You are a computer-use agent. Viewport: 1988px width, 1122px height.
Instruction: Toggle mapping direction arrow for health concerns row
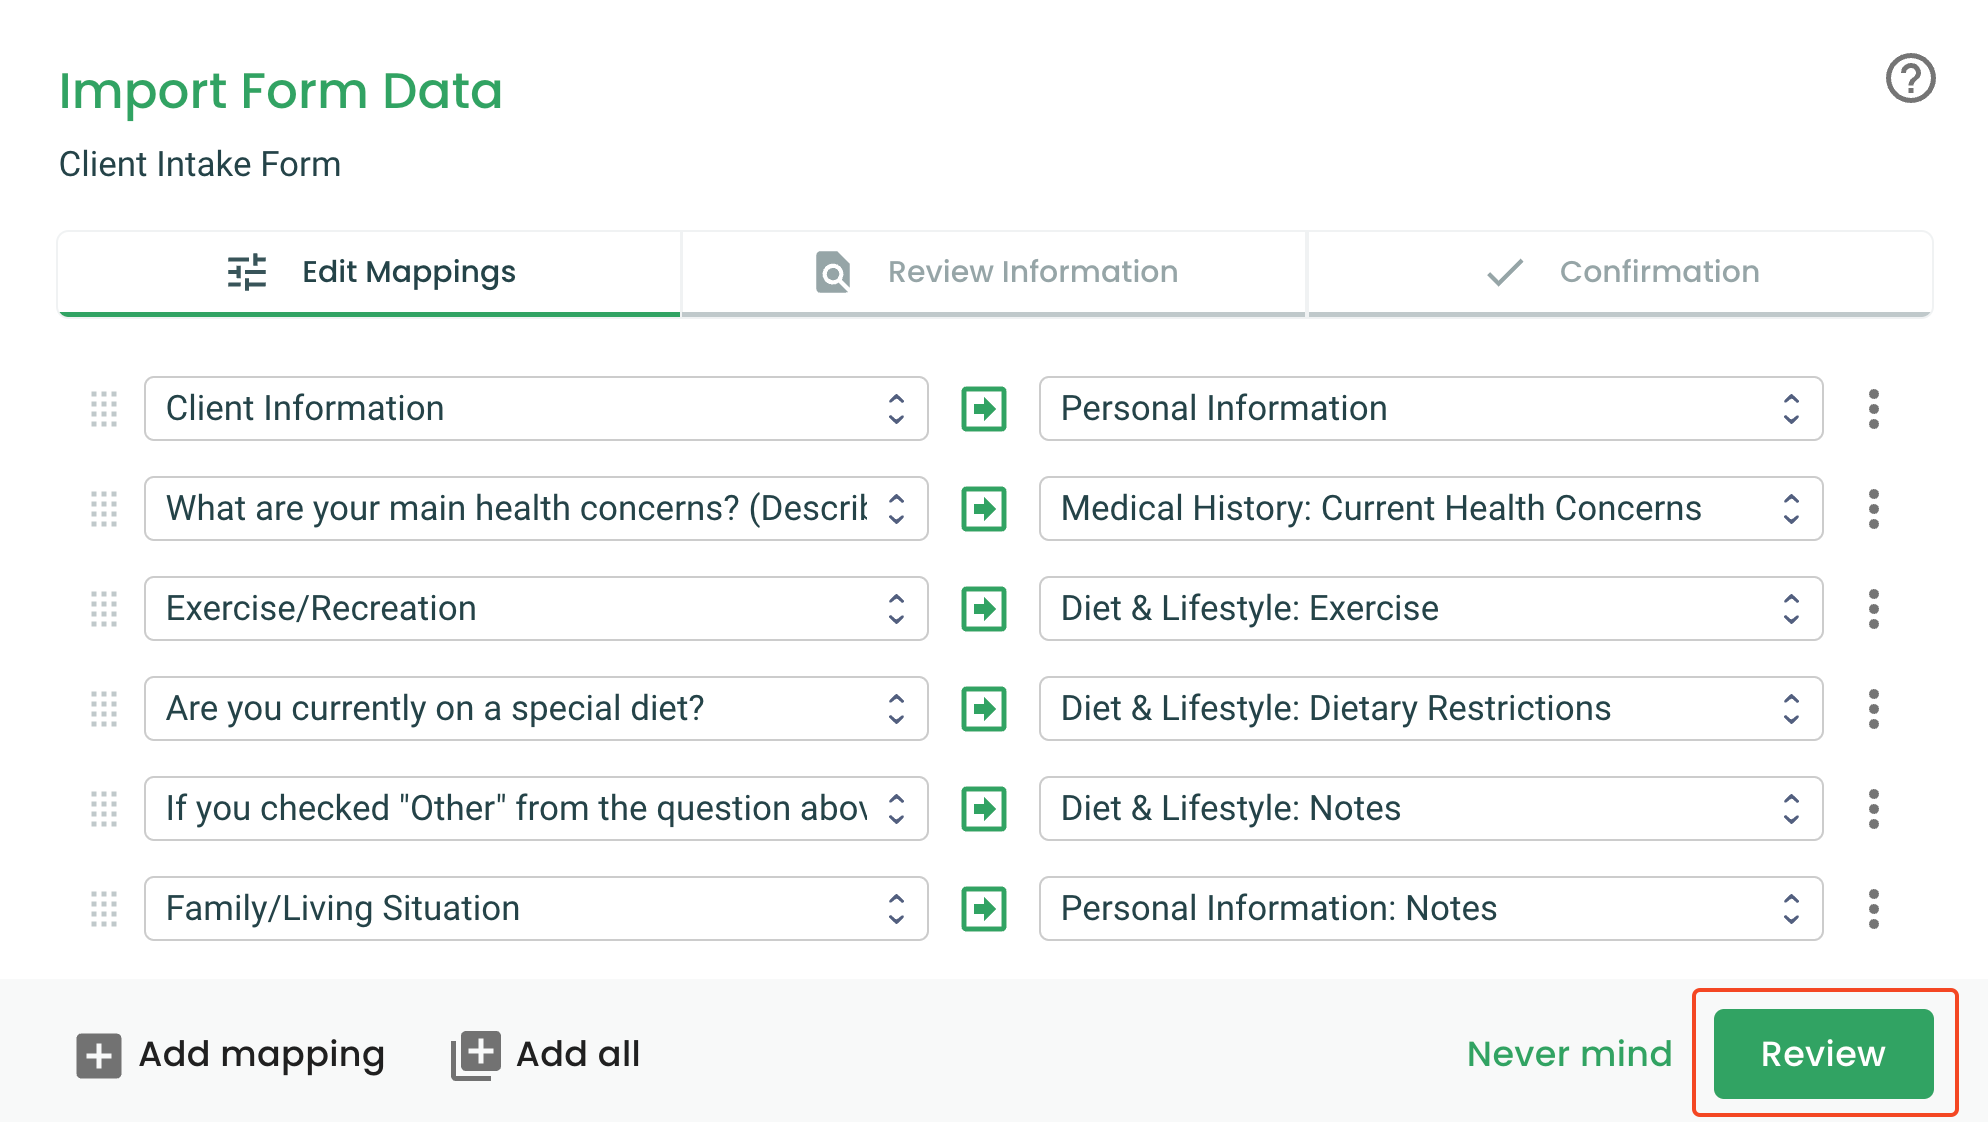984,509
